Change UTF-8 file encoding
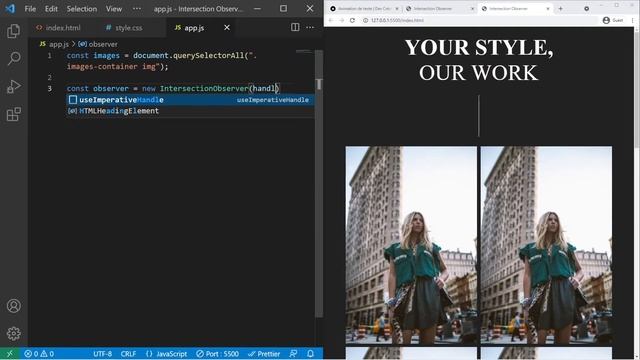Viewport: 640px width, 360px height. tap(102, 353)
